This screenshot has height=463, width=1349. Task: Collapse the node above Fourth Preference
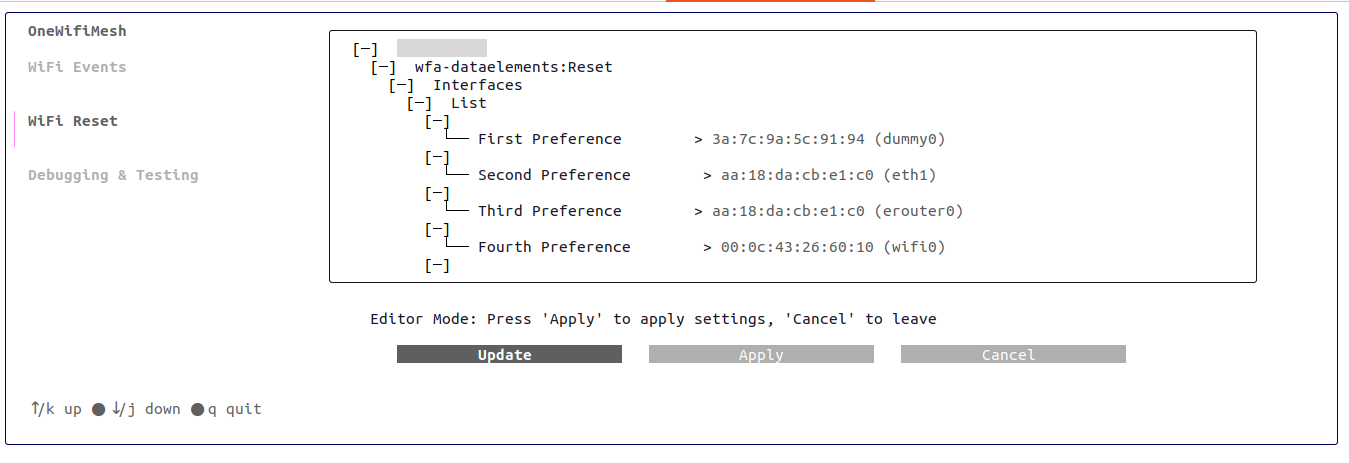437,229
